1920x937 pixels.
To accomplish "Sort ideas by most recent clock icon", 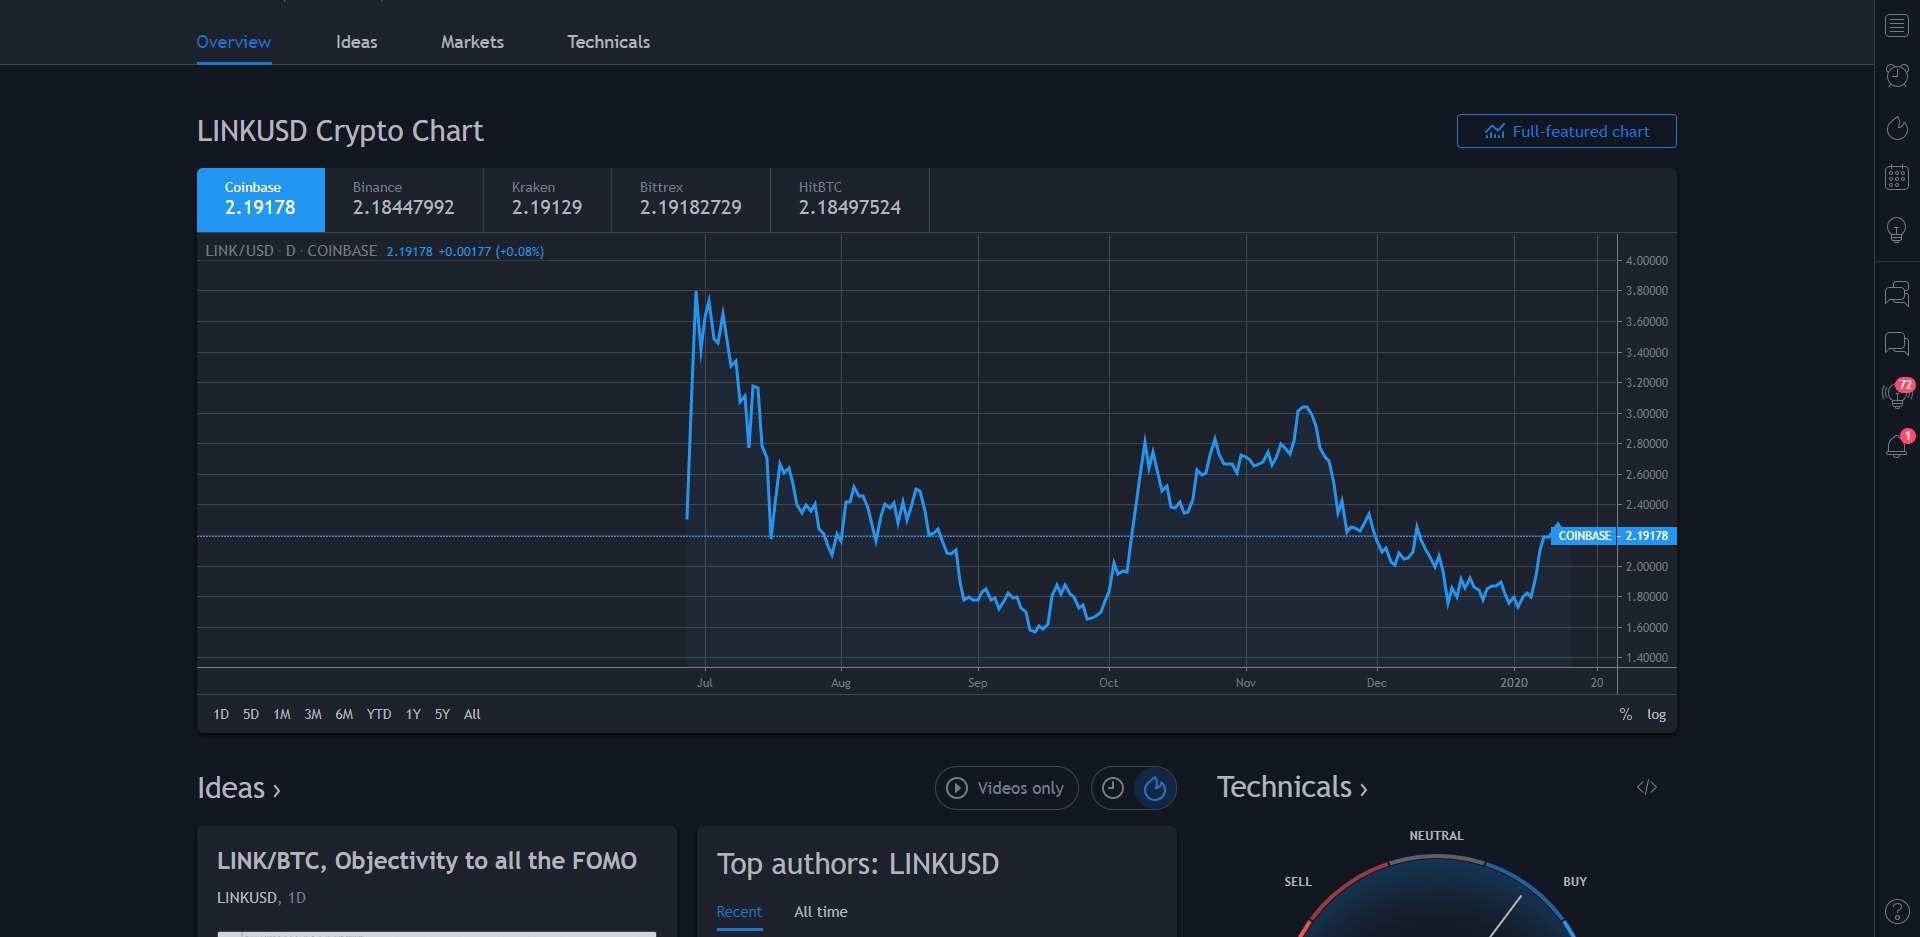I will pyautogui.click(x=1113, y=788).
